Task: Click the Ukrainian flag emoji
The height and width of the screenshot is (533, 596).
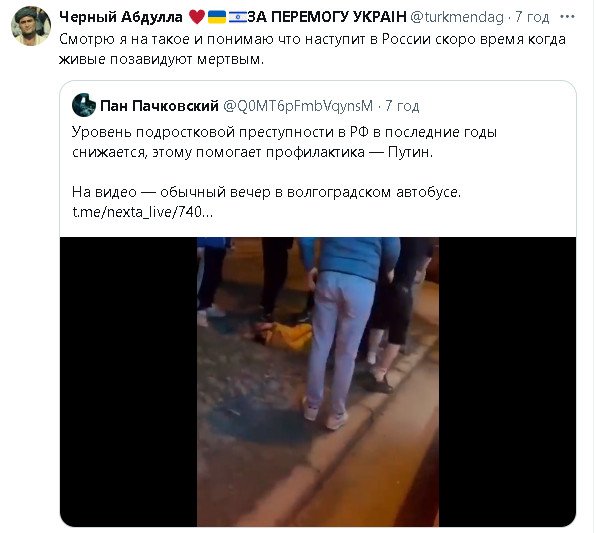Action: 217,17
